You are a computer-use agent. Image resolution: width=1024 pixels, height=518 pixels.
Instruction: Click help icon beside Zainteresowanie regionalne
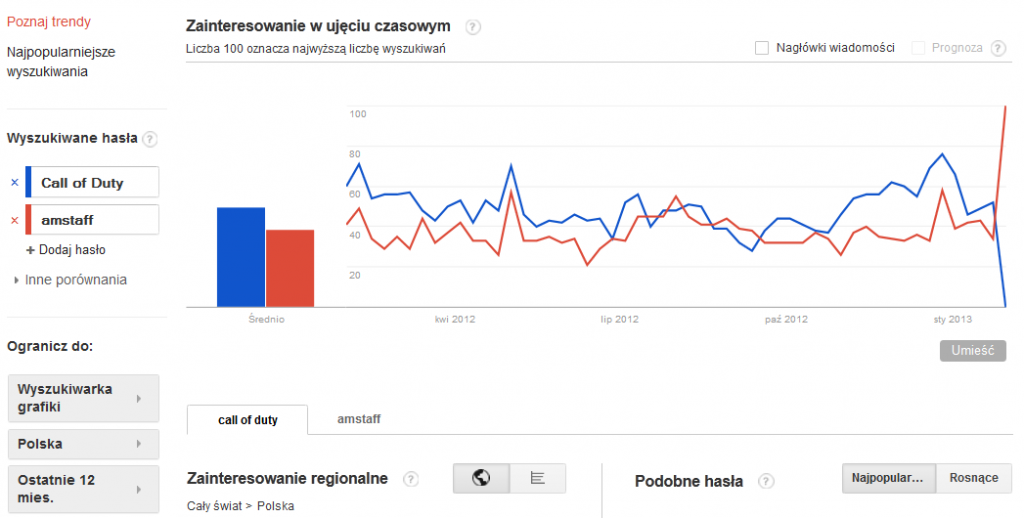[x=410, y=480]
